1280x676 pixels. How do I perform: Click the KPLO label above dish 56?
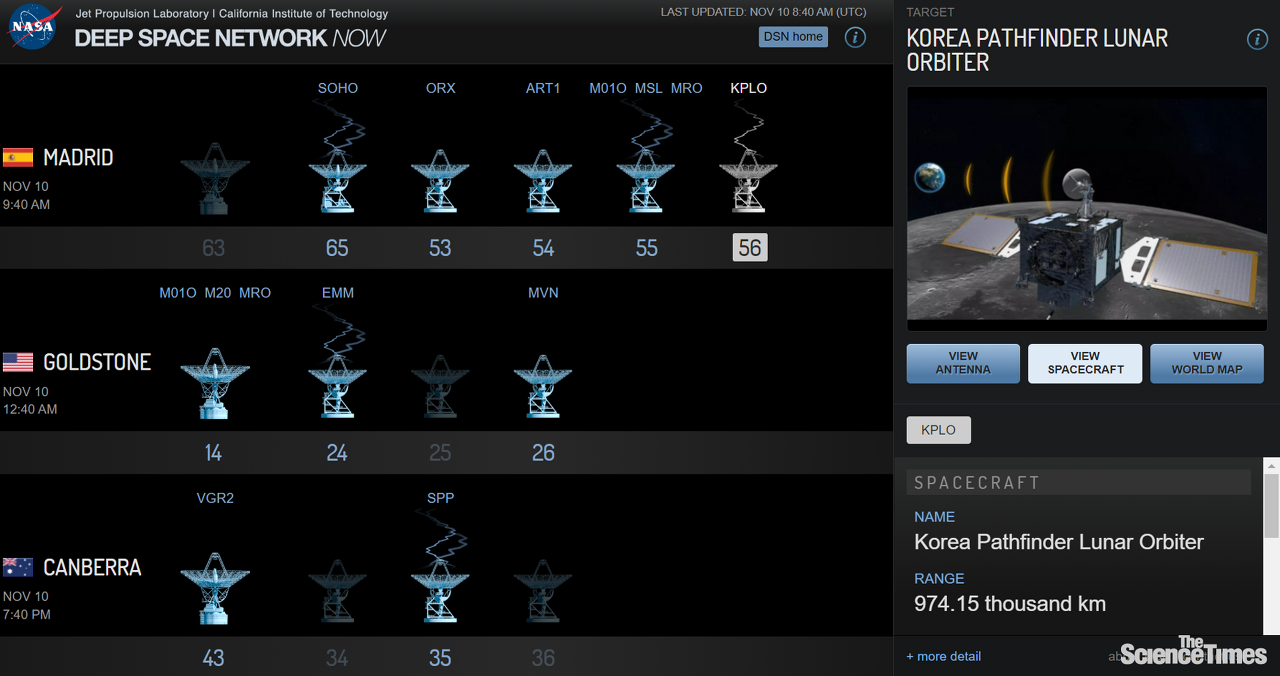pos(749,88)
